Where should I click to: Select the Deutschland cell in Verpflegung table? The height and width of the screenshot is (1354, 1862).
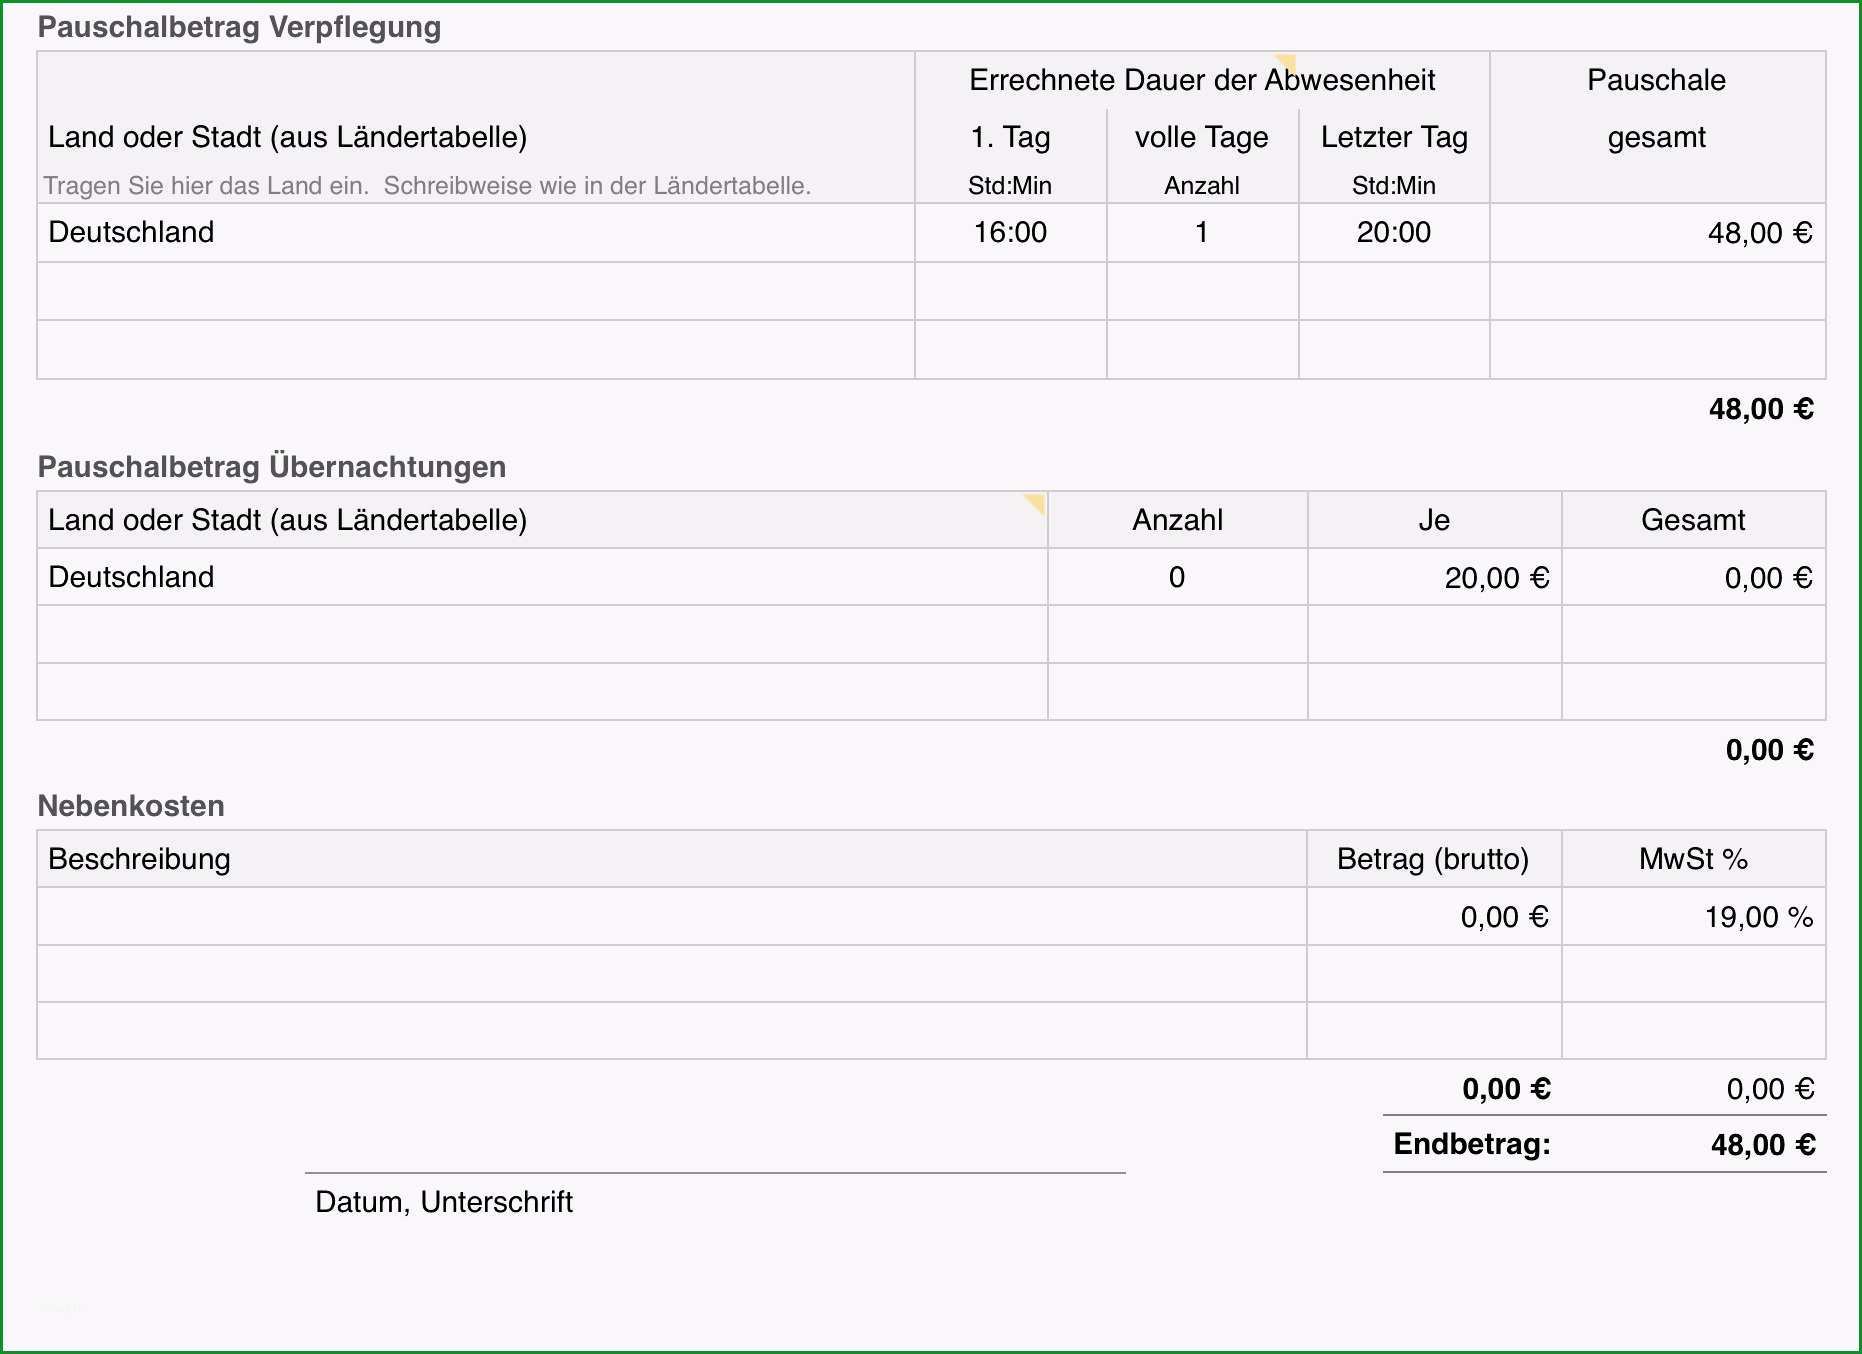476,233
